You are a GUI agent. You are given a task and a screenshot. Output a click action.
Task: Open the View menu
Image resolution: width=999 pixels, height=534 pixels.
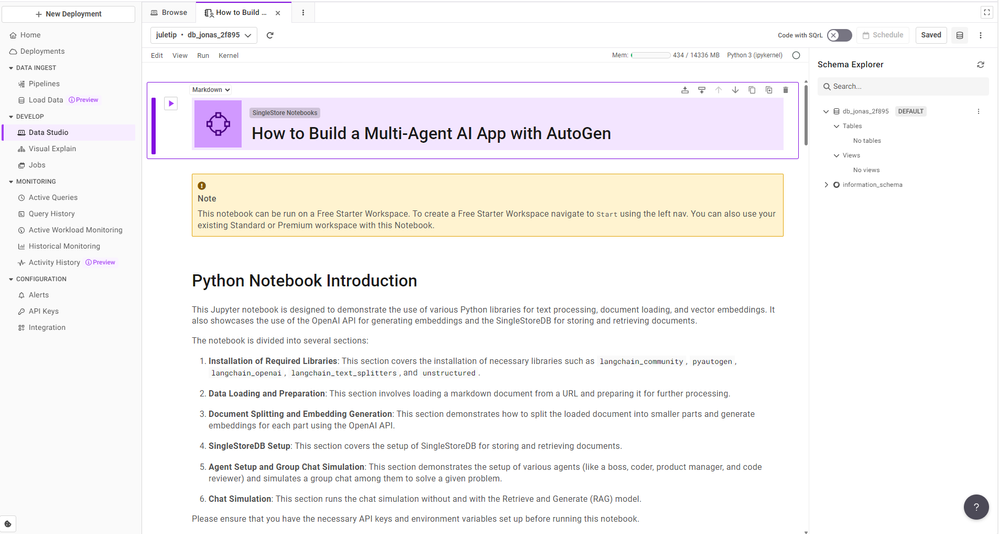click(180, 55)
